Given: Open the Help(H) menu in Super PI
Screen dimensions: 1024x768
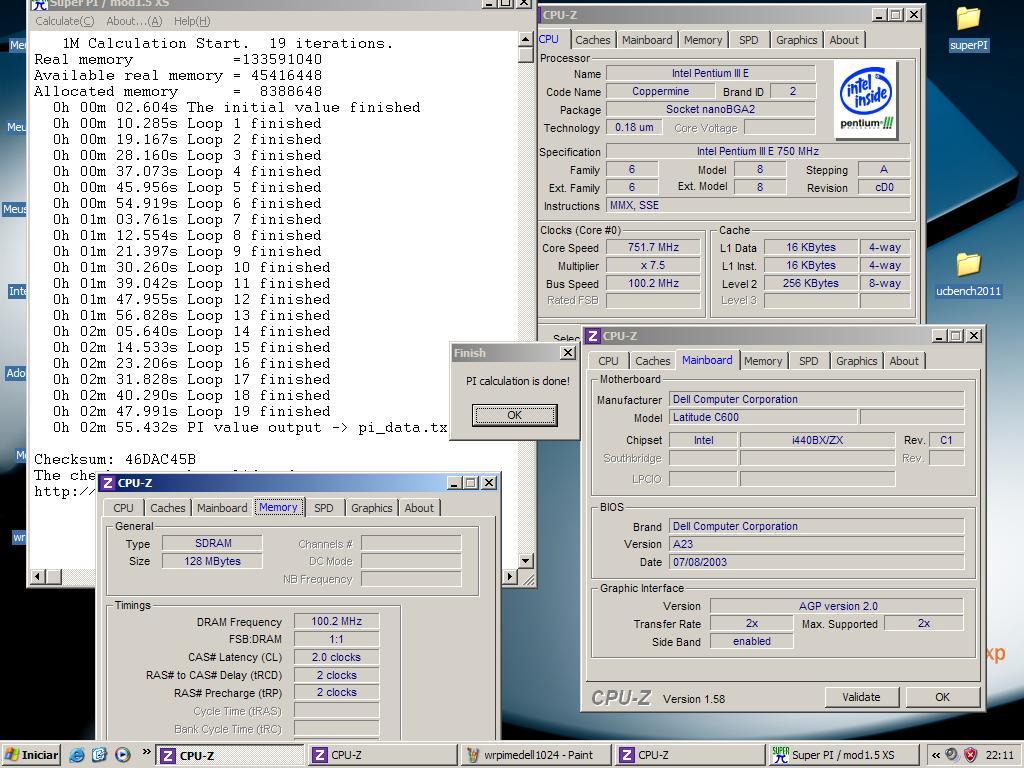Looking at the screenshot, I should click(192, 21).
